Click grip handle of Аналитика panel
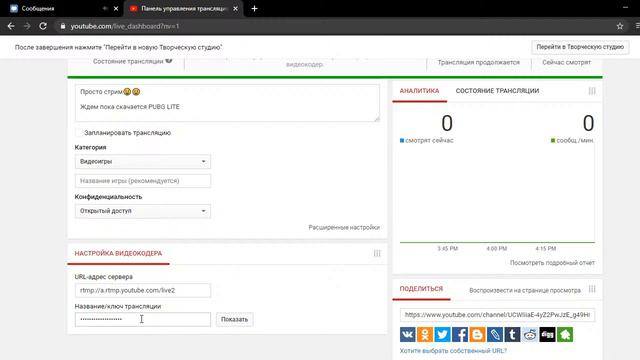Image resolution: width=640 pixels, height=360 pixels. coord(592,91)
